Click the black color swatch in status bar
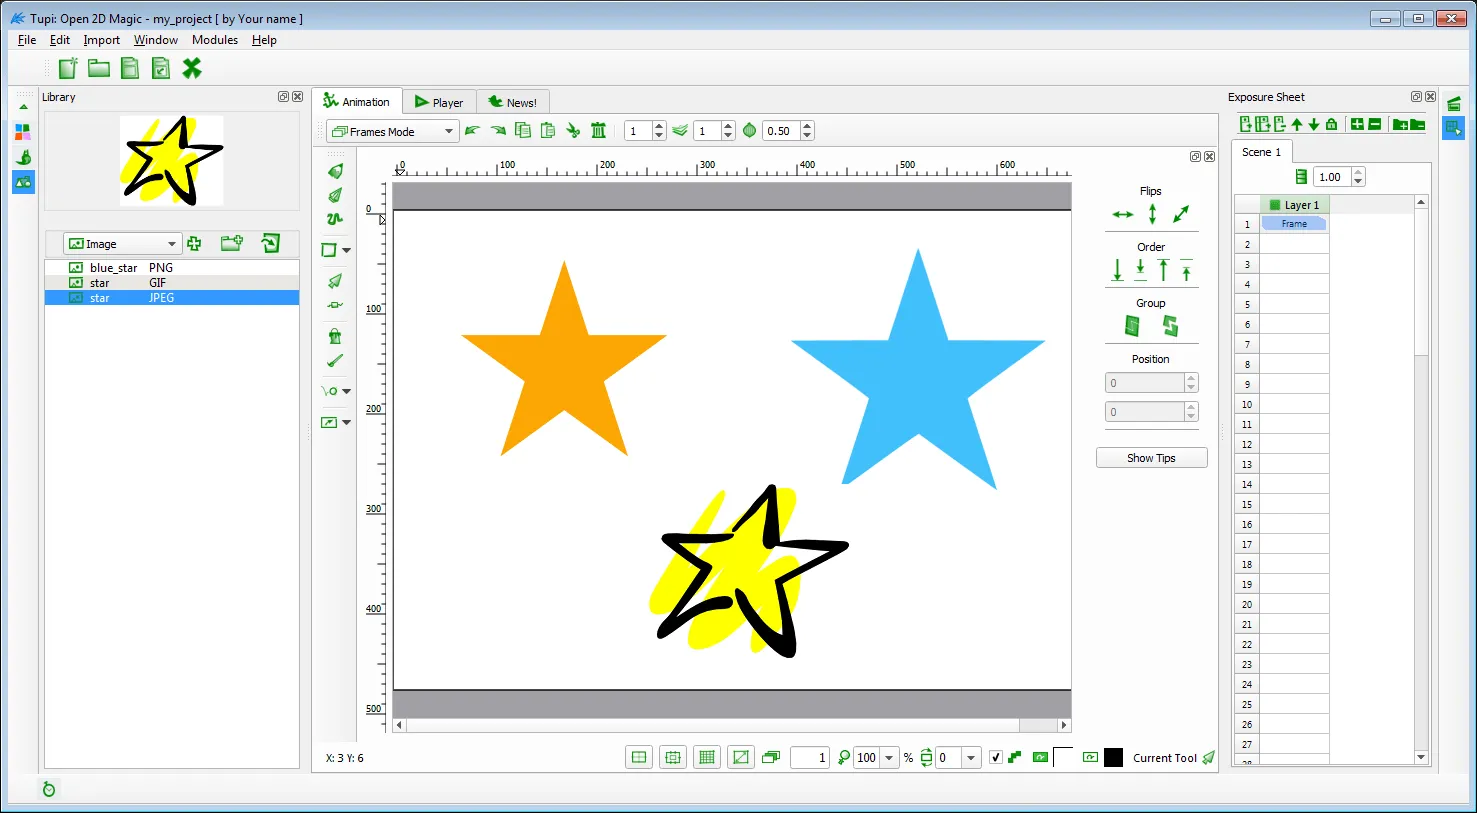The image size is (1477, 813). point(1113,758)
